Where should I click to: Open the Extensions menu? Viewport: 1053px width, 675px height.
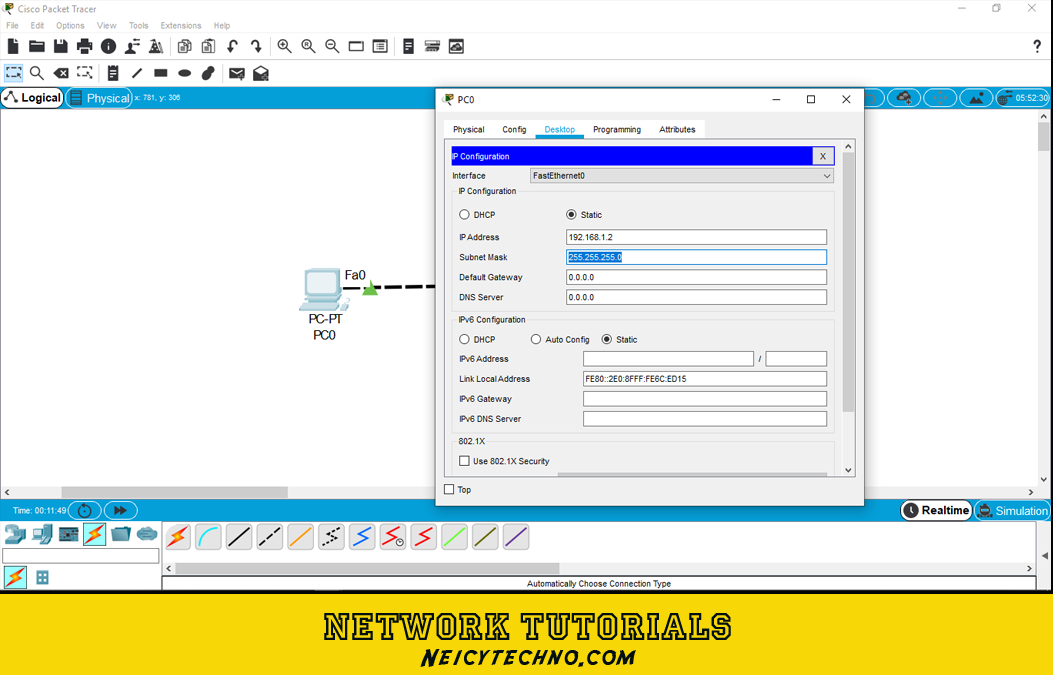pyautogui.click(x=181, y=26)
